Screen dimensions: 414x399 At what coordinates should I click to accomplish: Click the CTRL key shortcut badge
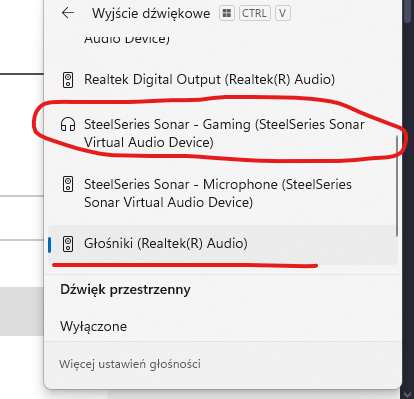pos(254,13)
